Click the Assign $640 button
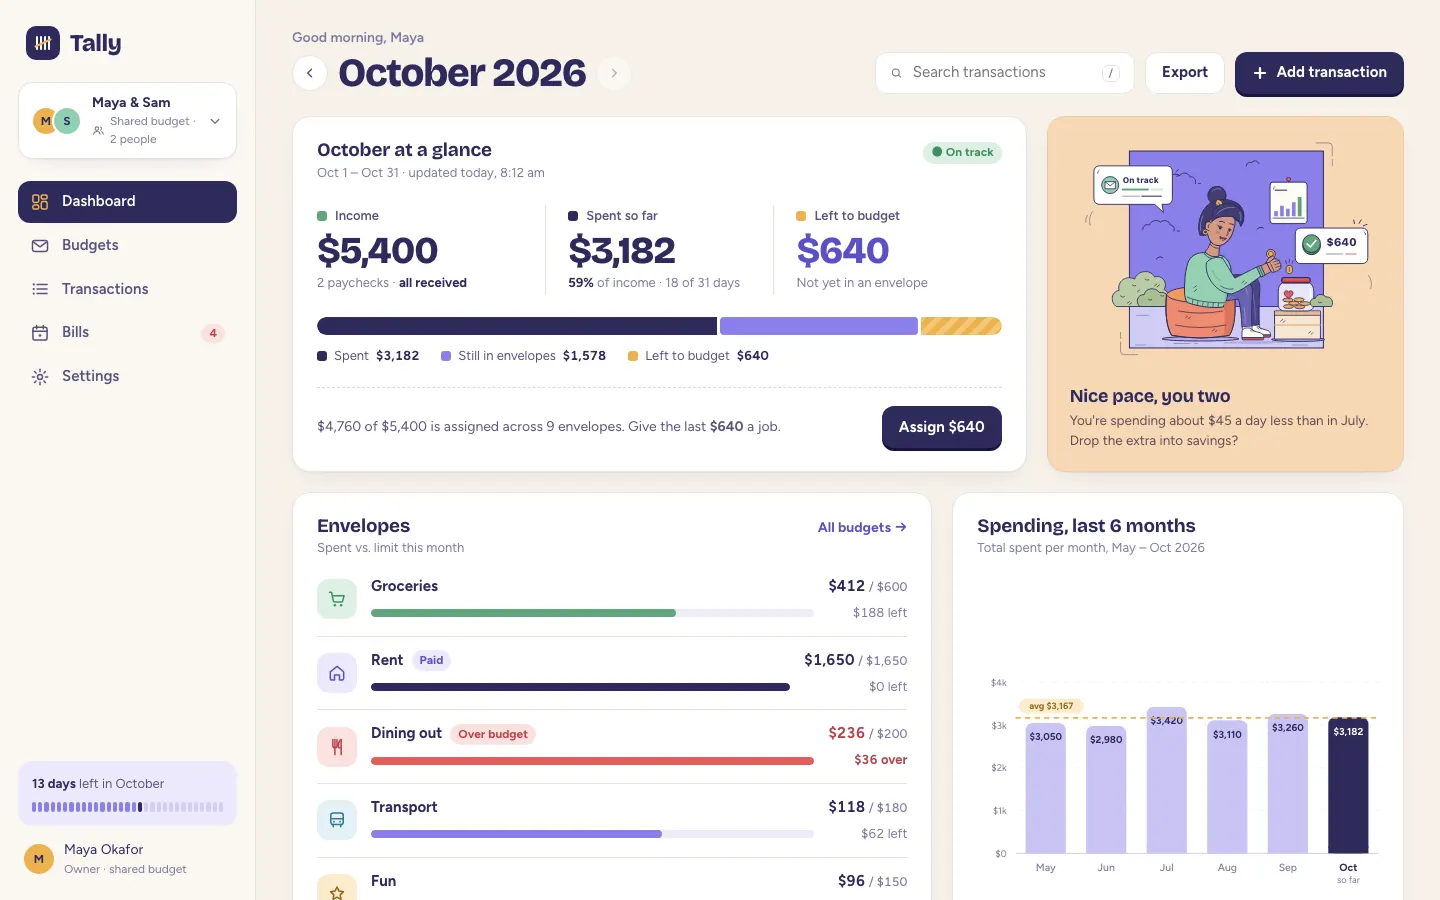The width and height of the screenshot is (1440, 900). [941, 427]
